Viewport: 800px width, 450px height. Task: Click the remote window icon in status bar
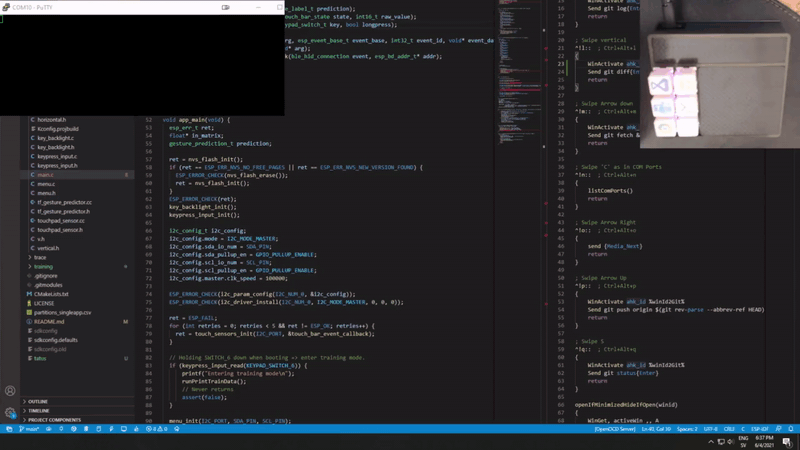pyautogui.click(x=8, y=429)
